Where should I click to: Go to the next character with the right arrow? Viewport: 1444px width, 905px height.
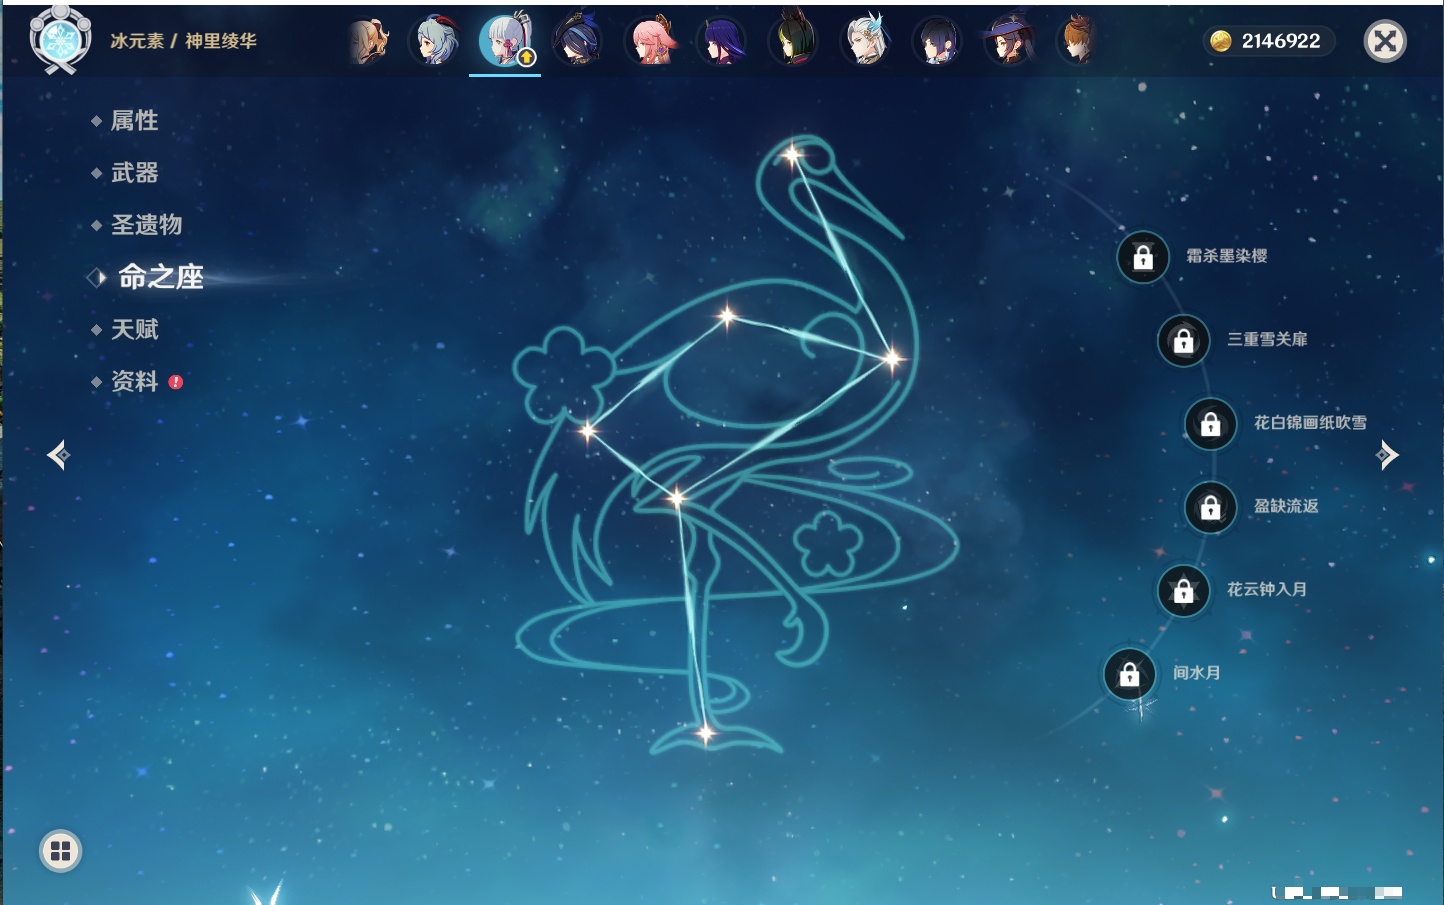[x=1387, y=455]
